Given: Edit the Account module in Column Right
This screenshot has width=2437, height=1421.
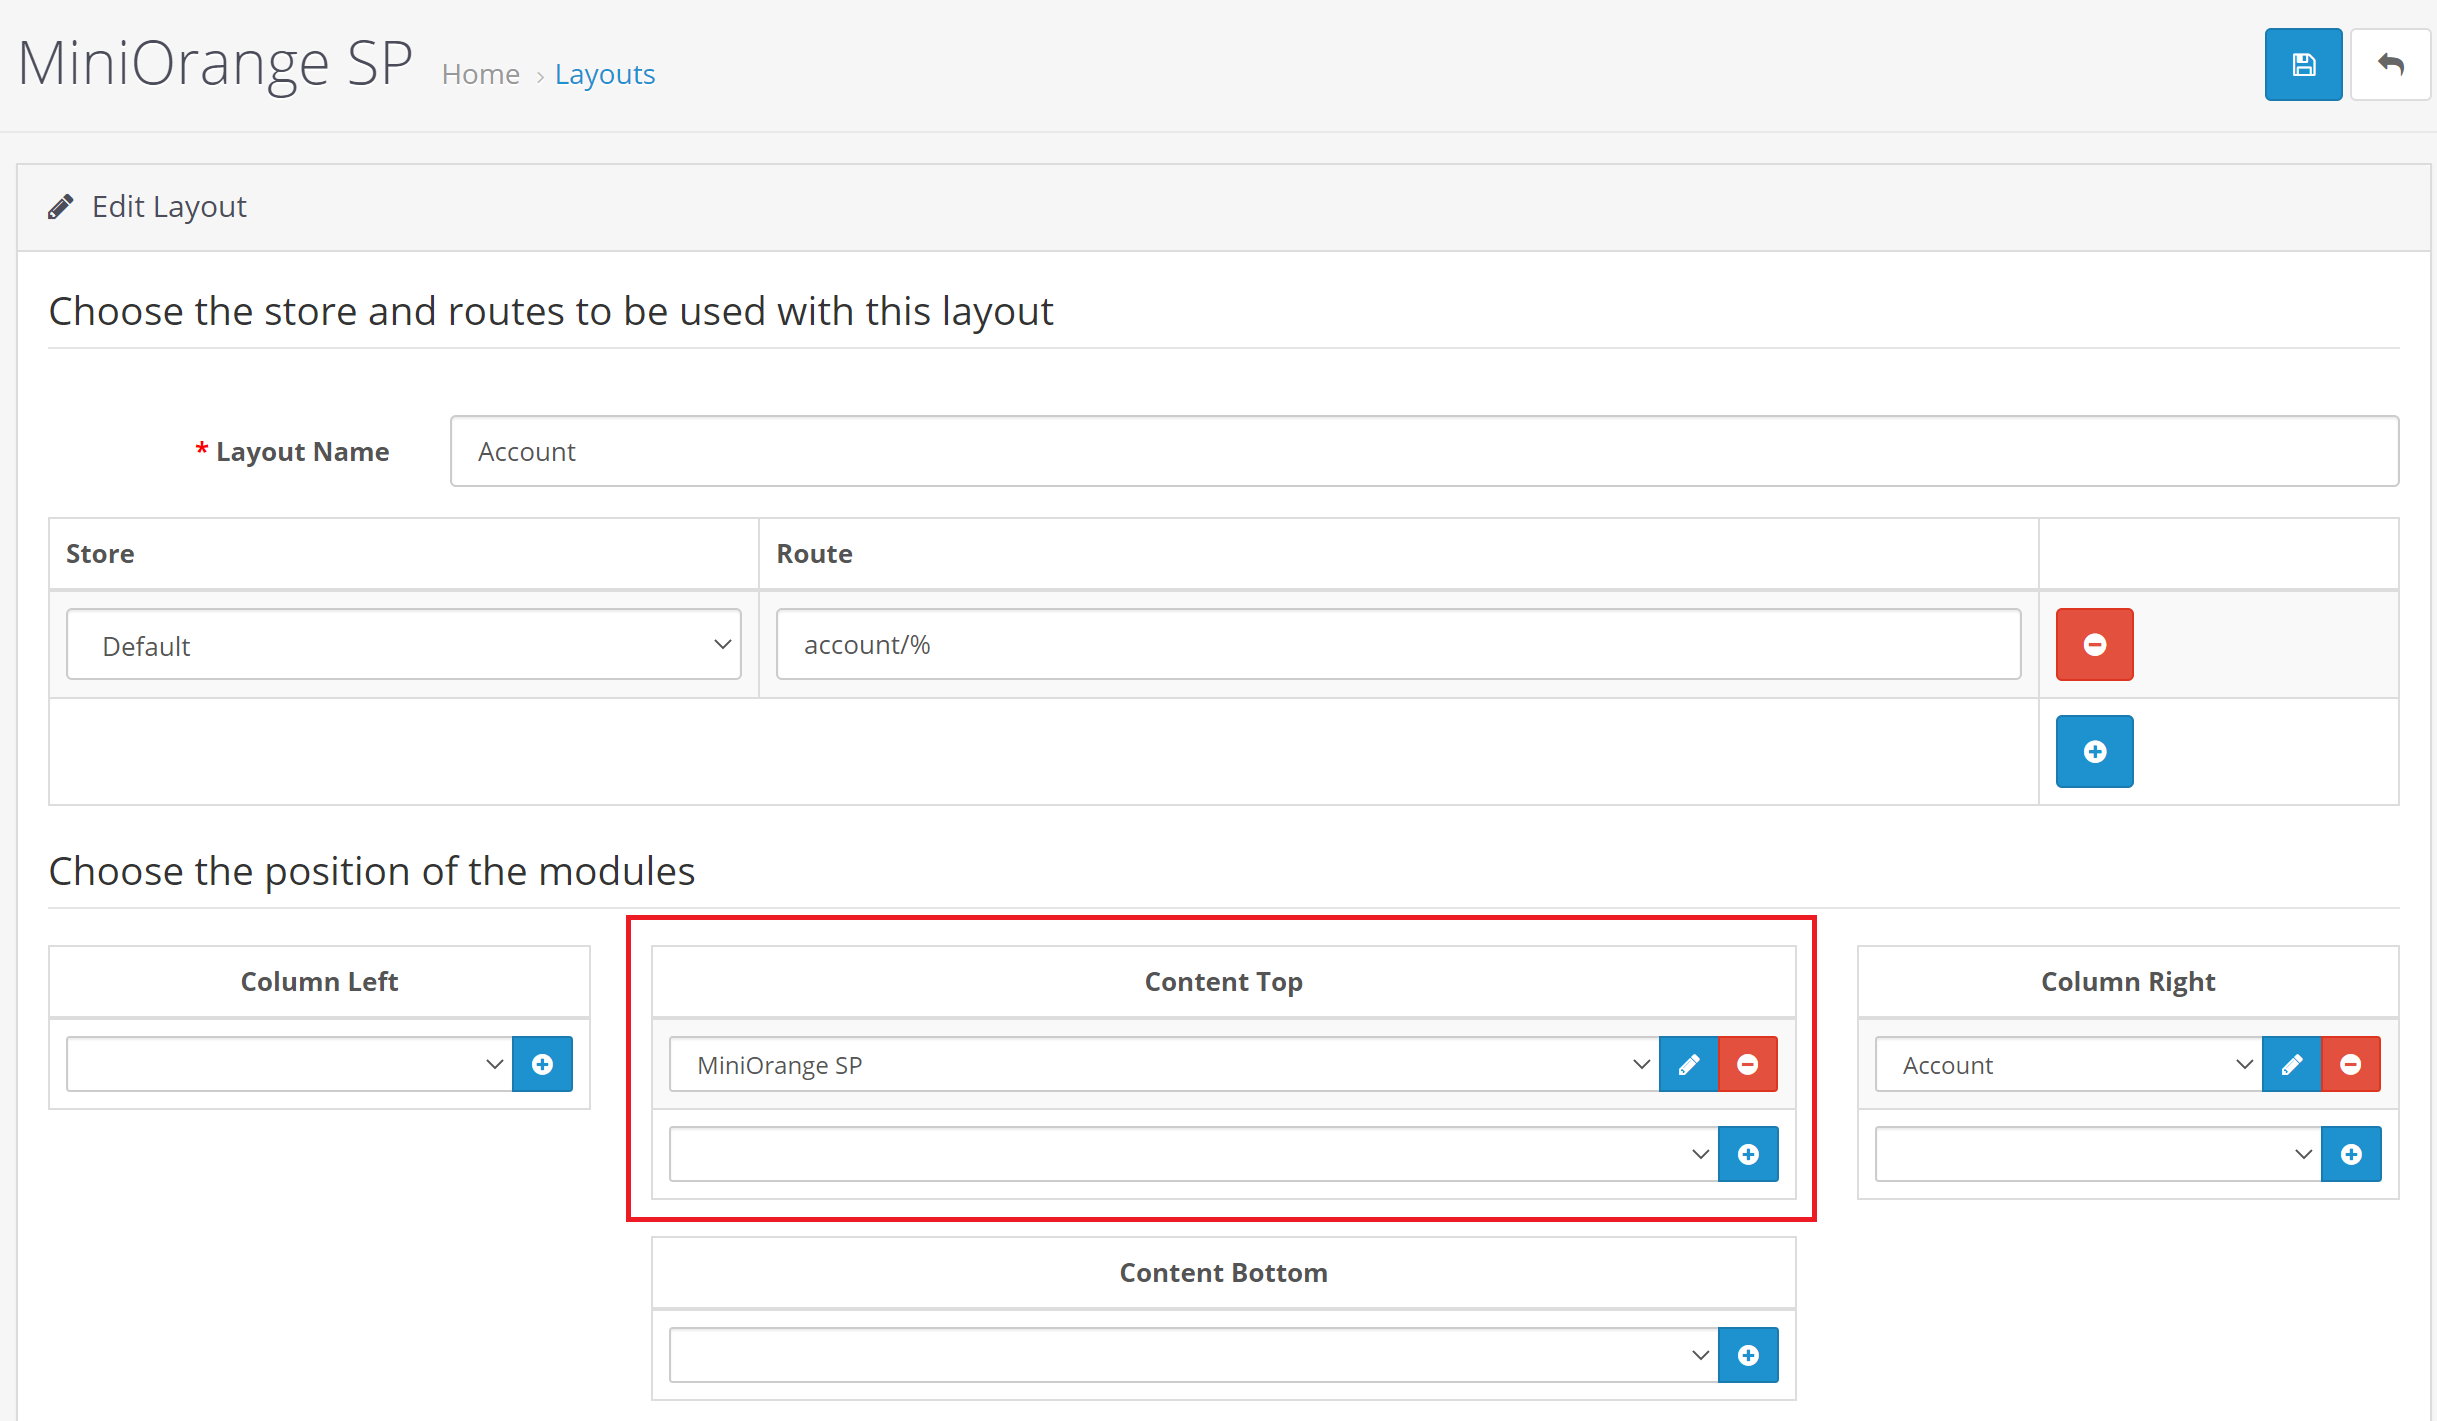Looking at the screenshot, I should click(2291, 1064).
